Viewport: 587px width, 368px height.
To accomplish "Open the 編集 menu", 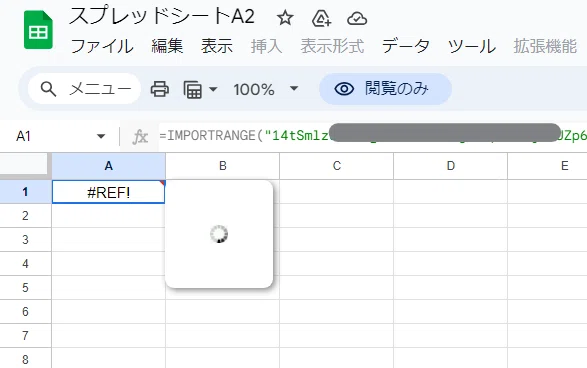I will tap(167, 46).
